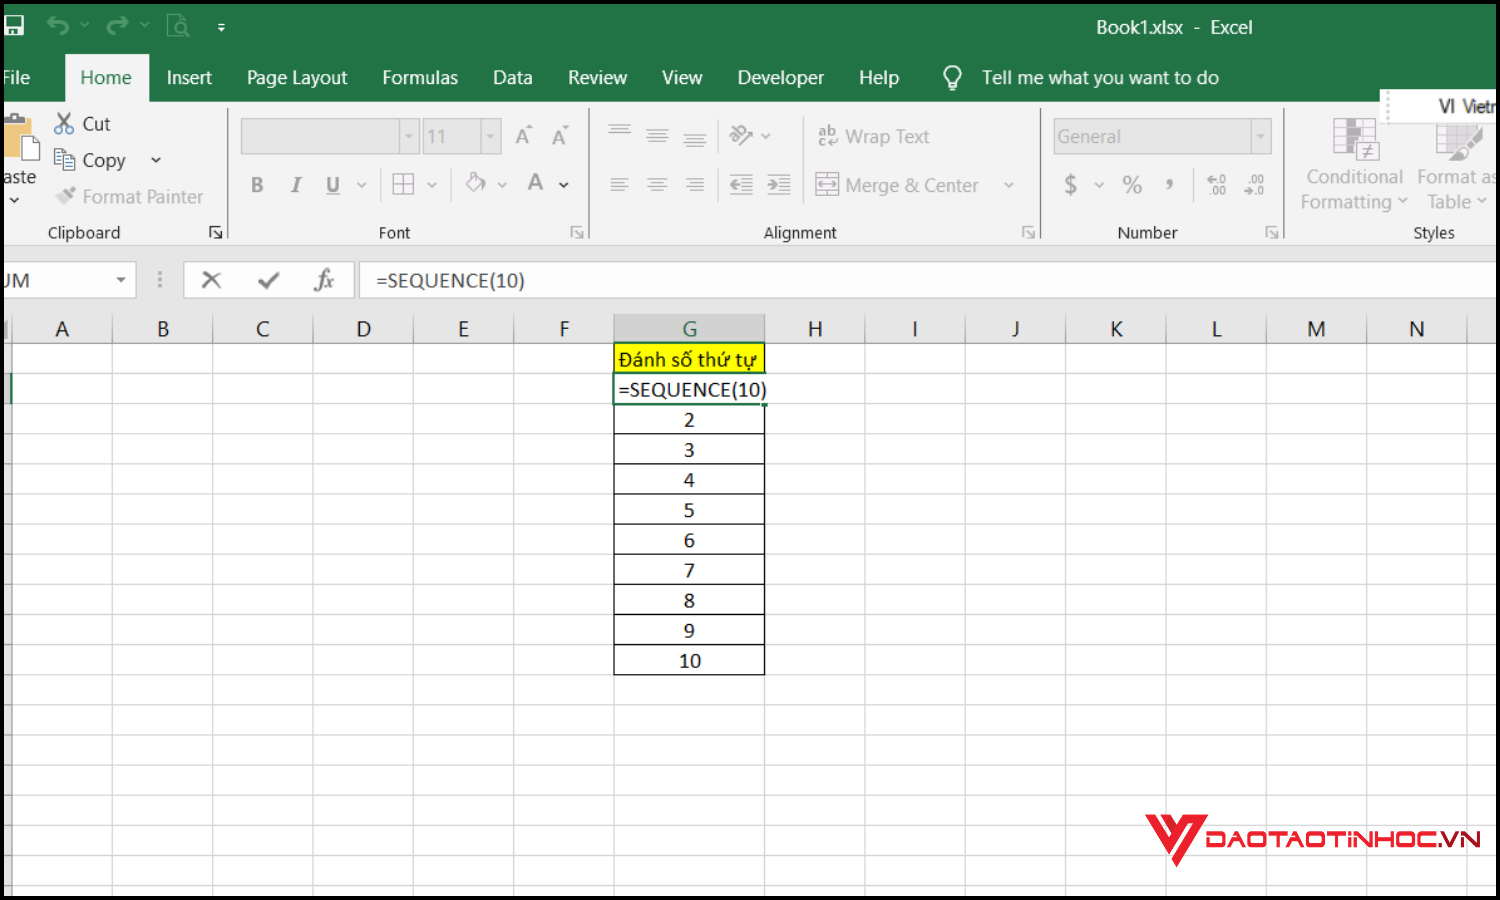Open Insert Function fx dialog
This screenshot has height=900, width=1500.
(324, 281)
